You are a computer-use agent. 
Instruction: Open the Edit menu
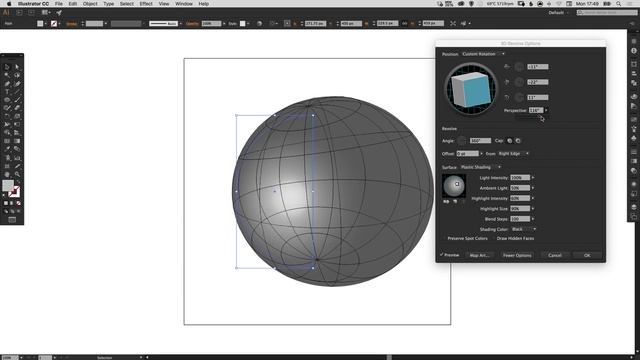[73, 4]
